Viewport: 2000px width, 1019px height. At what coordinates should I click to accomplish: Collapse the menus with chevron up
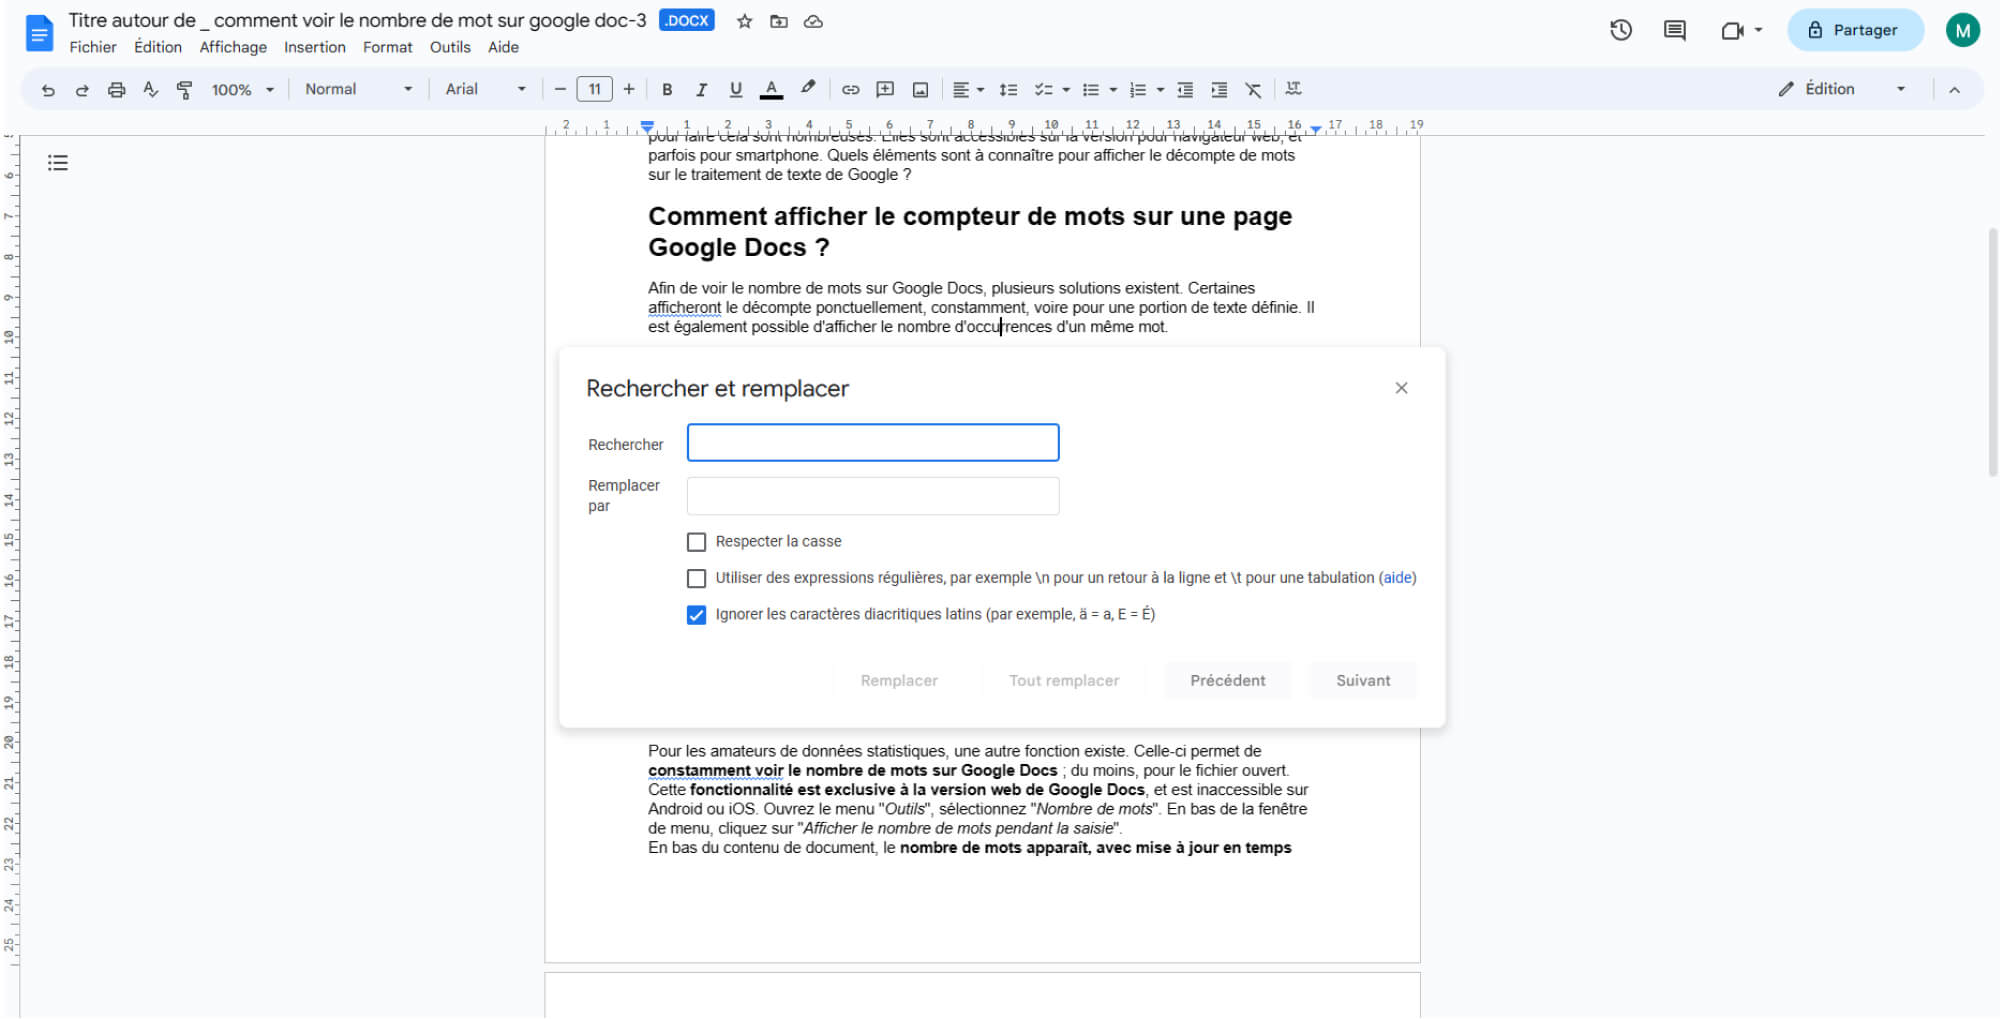click(1954, 90)
